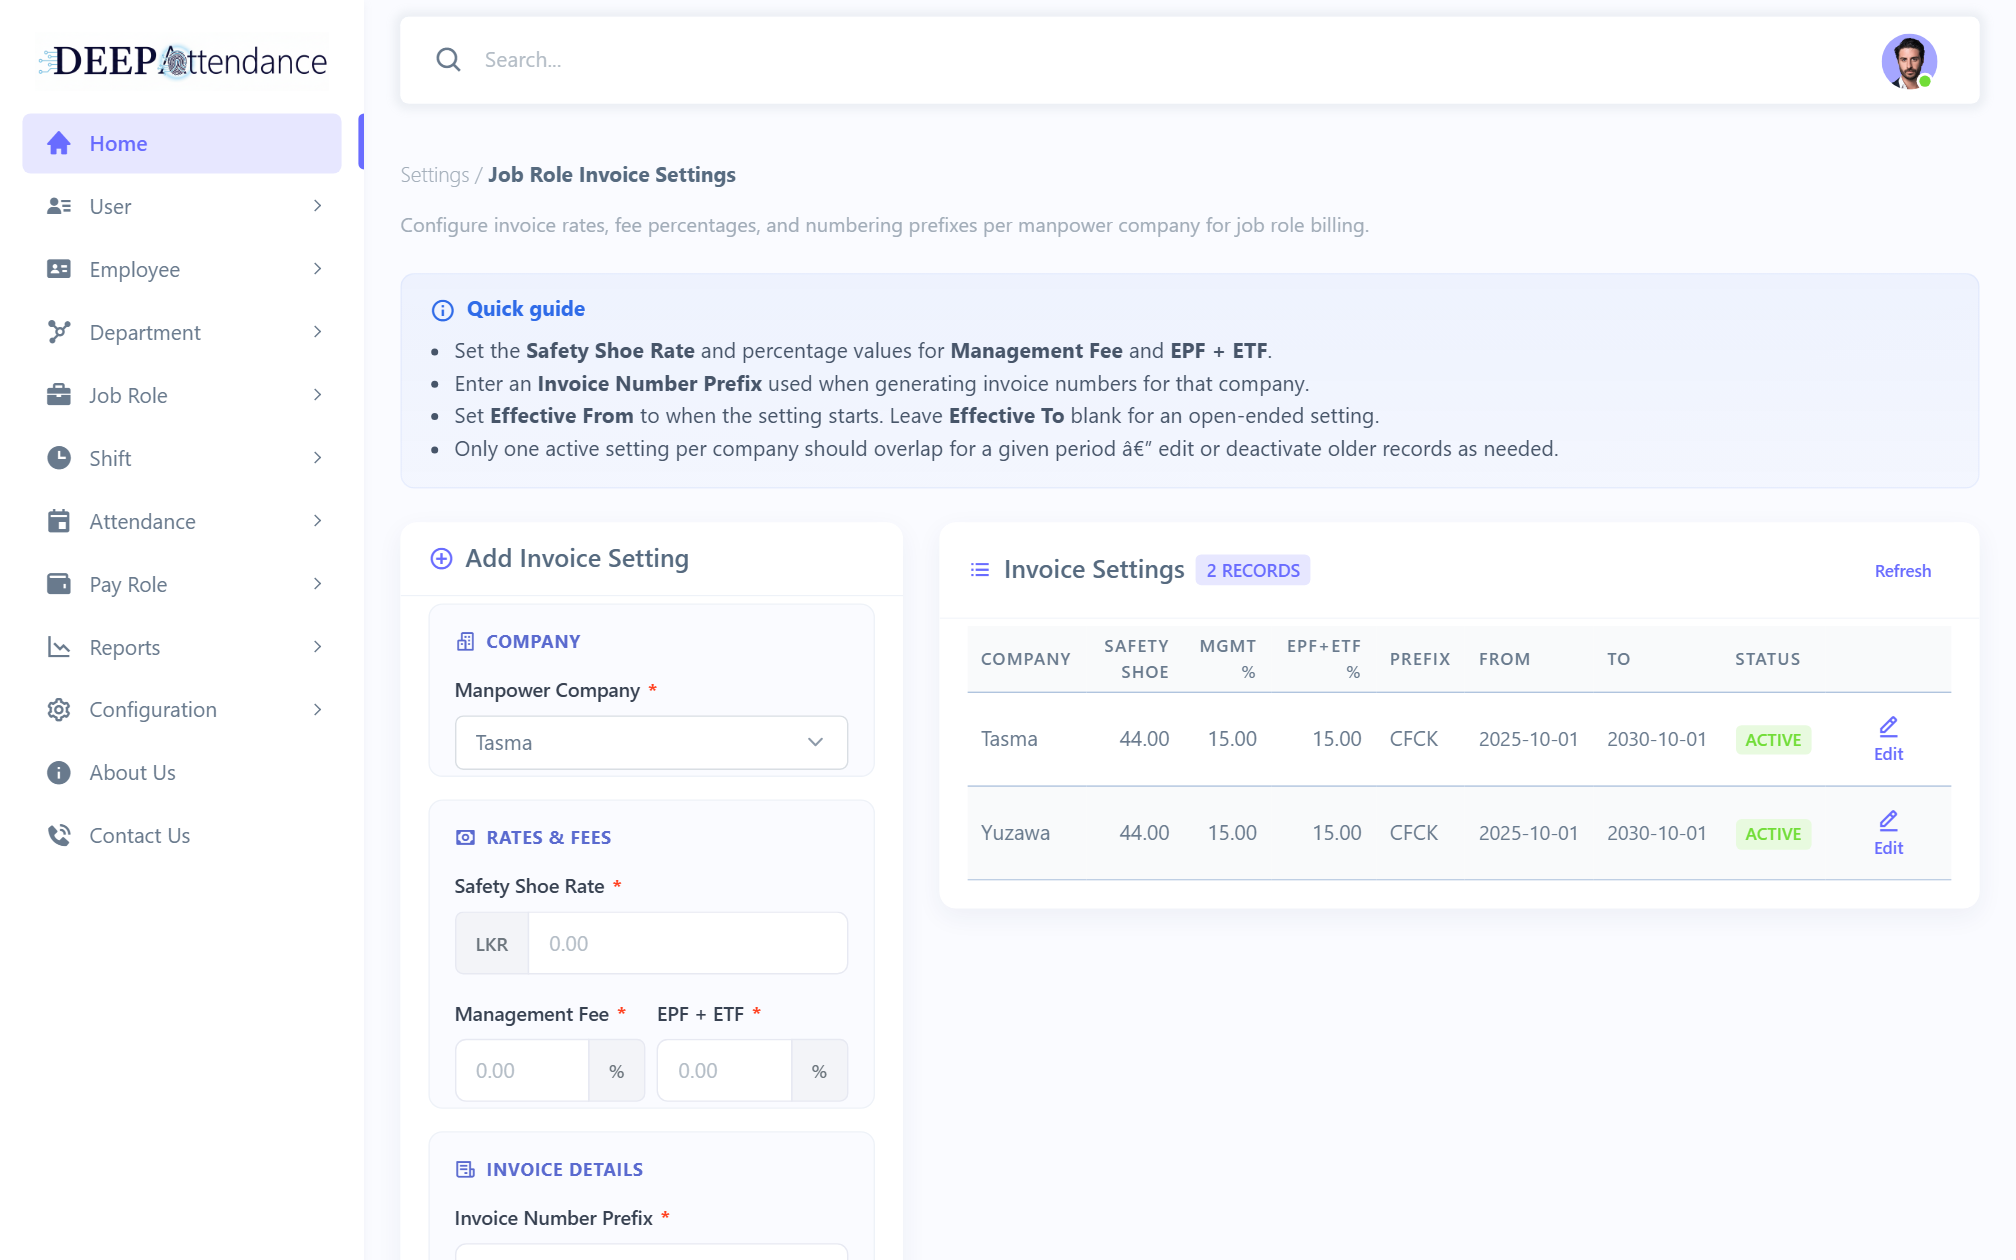The height and width of the screenshot is (1260, 2016).
Task: Click Edit text for Yuzawa setting
Action: (x=1888, y=848)
